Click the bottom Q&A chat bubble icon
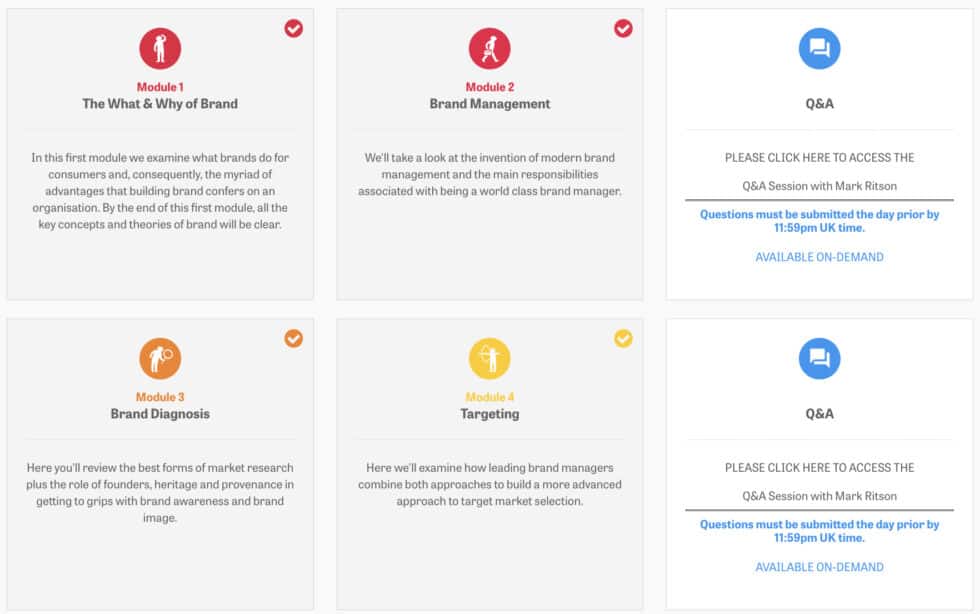This screenshot has height=614, width=980. [x=818, y=357]
